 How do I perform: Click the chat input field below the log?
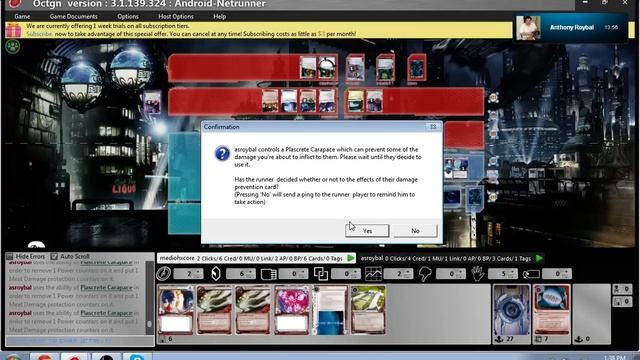[80, 341]
